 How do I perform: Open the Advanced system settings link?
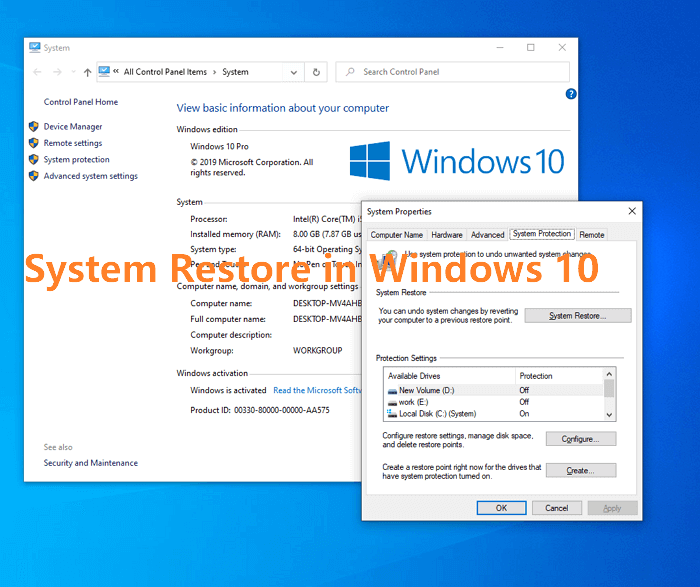pyautogui.click(x=91, y=176)
